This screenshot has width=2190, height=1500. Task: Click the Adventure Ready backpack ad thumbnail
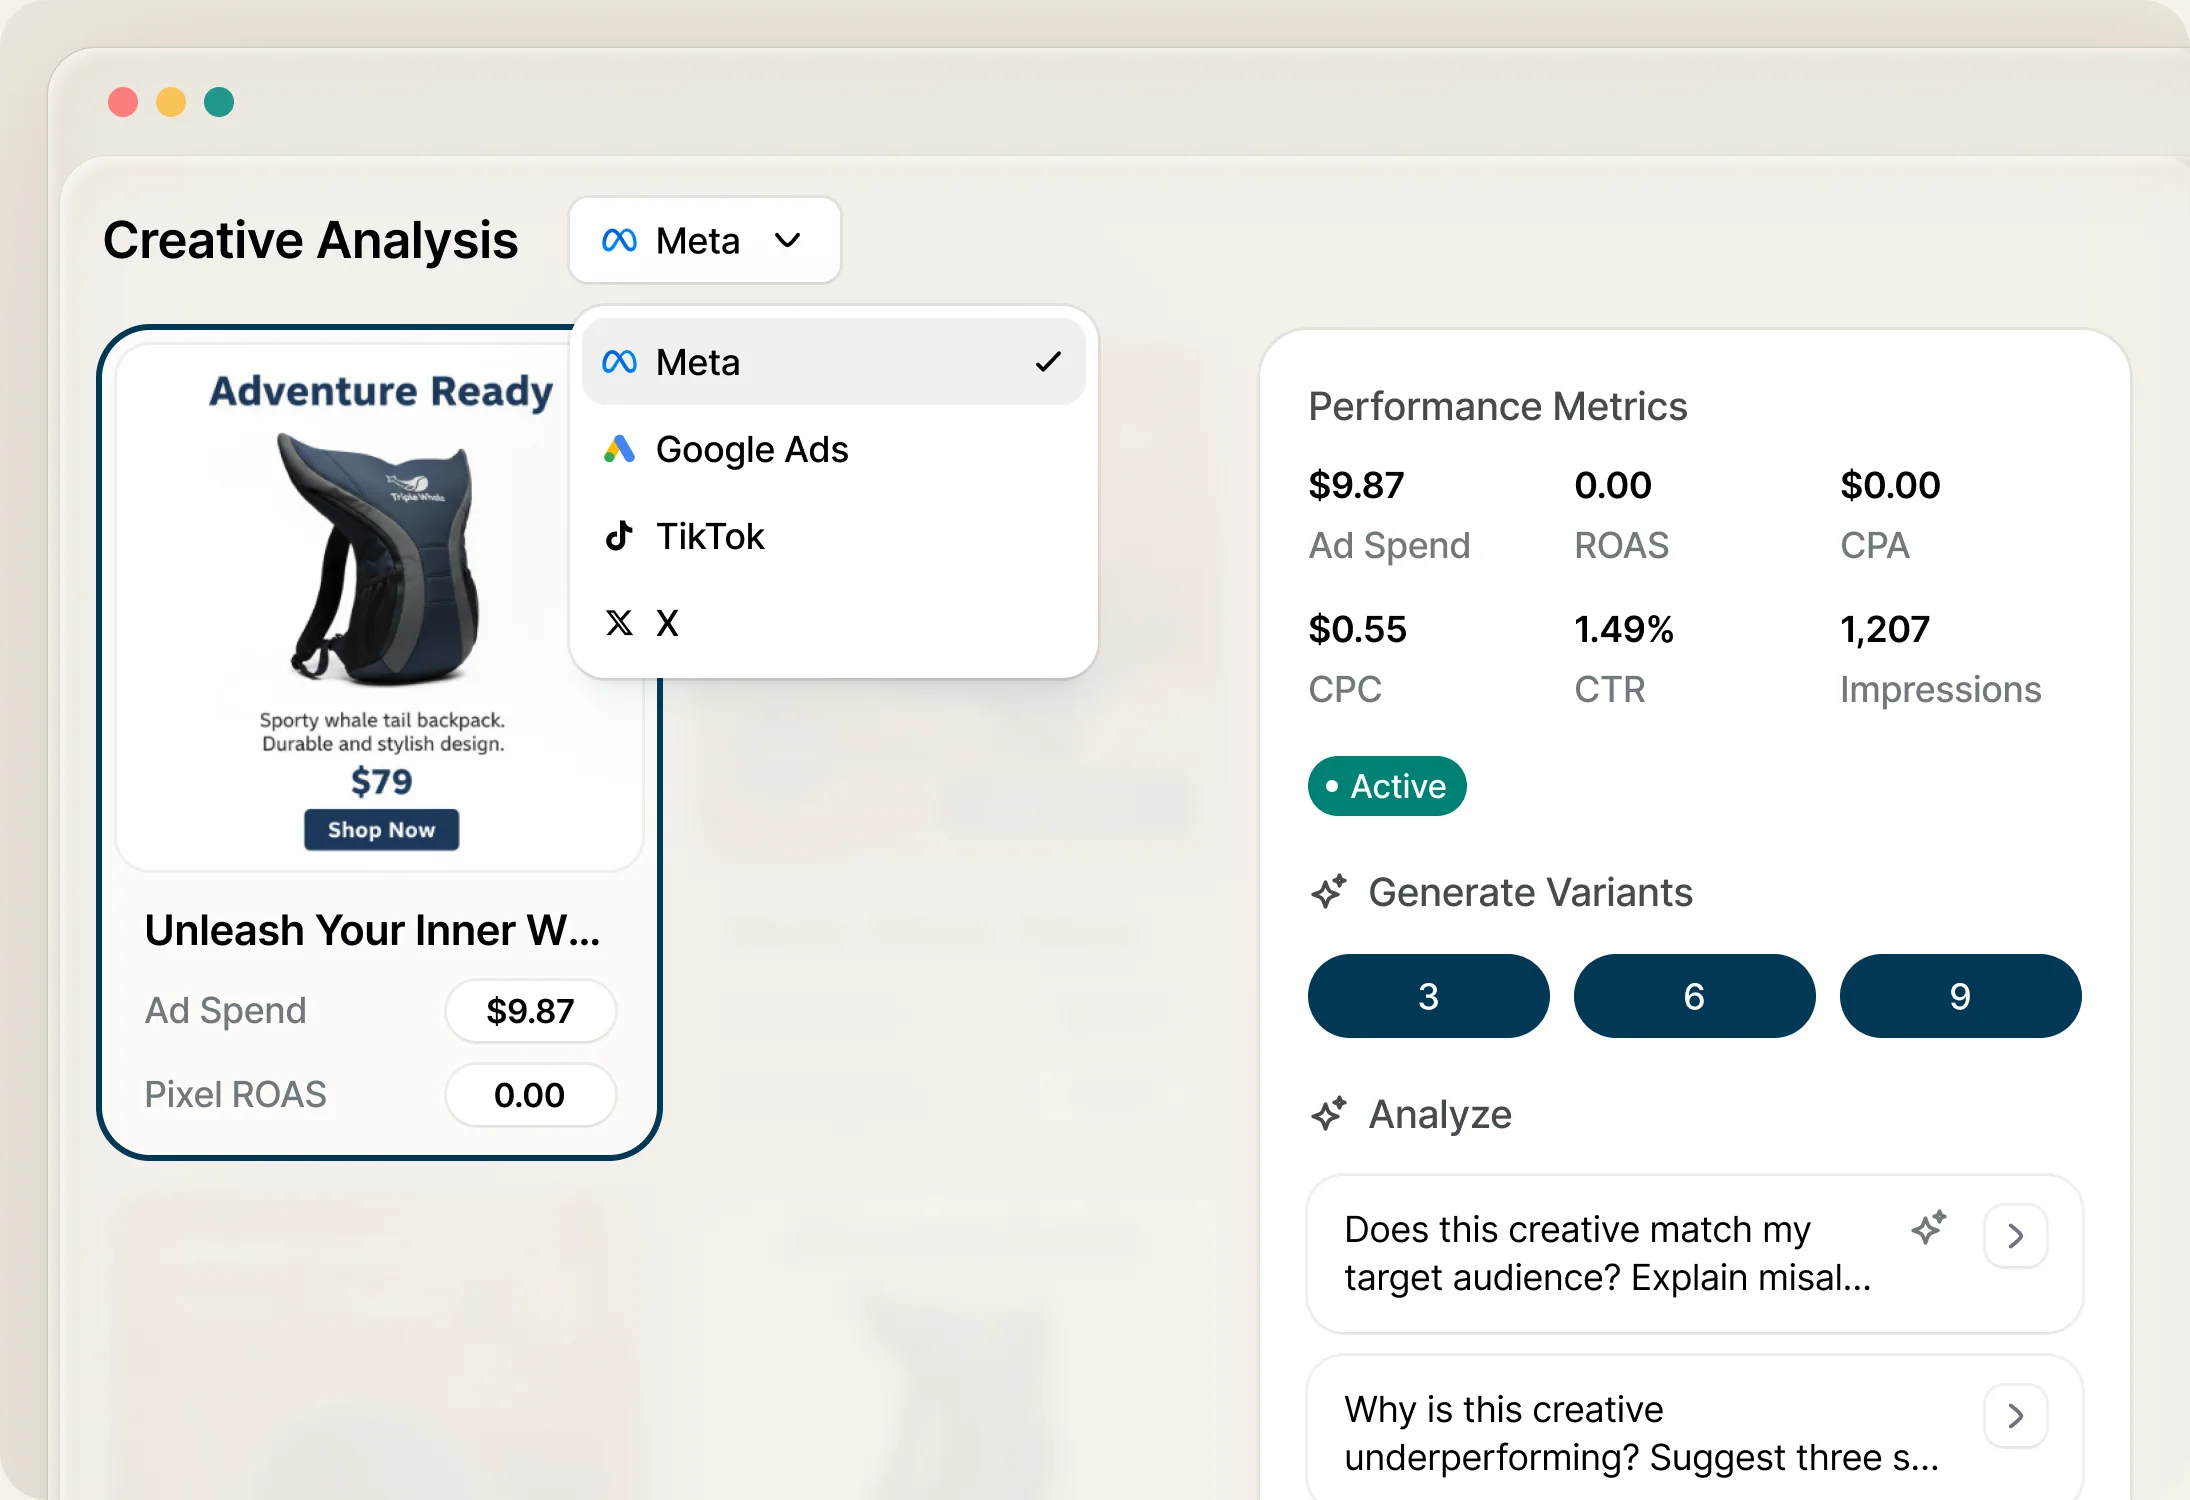click(380, 608)
